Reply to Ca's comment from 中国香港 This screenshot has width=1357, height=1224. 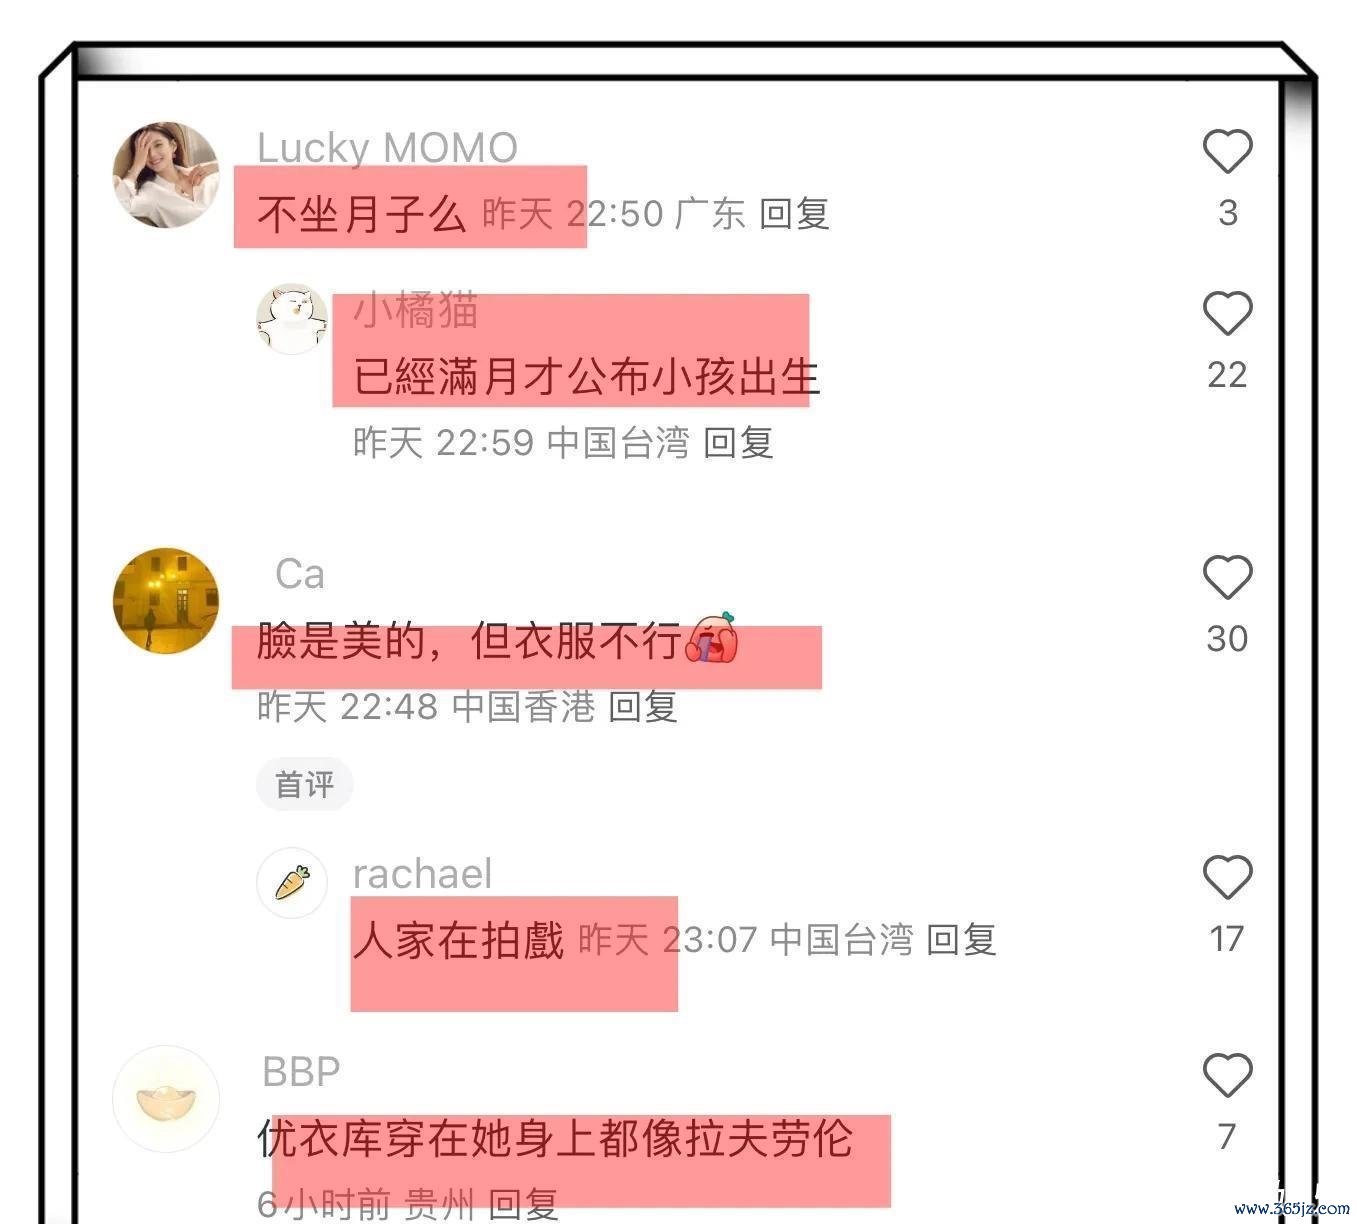[643, 706]
